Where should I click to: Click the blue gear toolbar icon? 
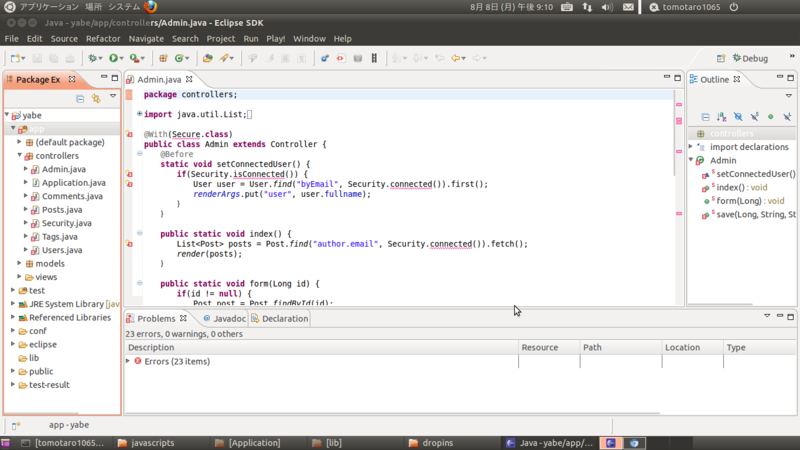click(324, 58)
